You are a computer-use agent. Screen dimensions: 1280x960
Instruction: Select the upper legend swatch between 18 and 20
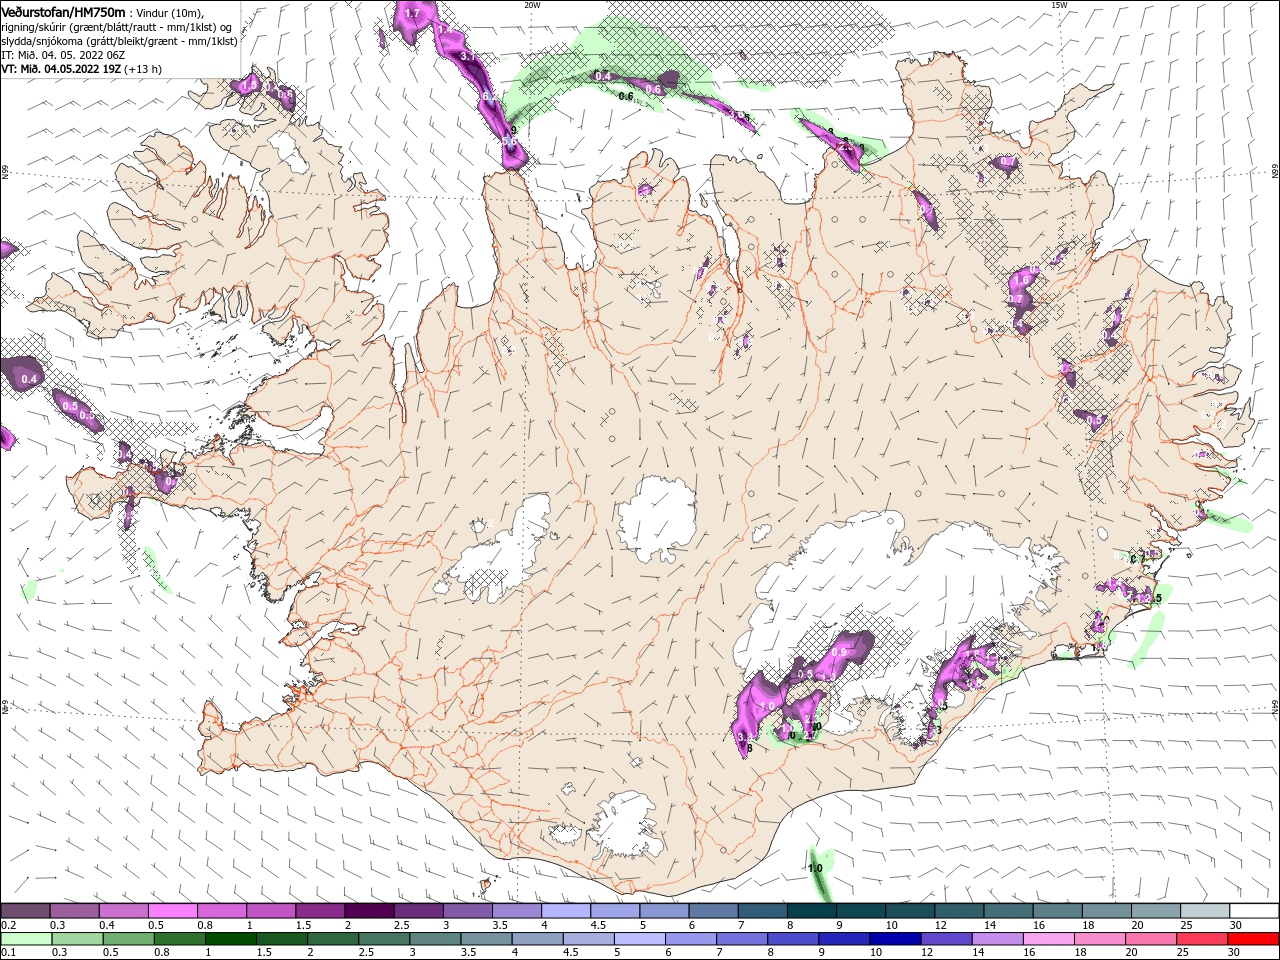tap(1104, 911)
